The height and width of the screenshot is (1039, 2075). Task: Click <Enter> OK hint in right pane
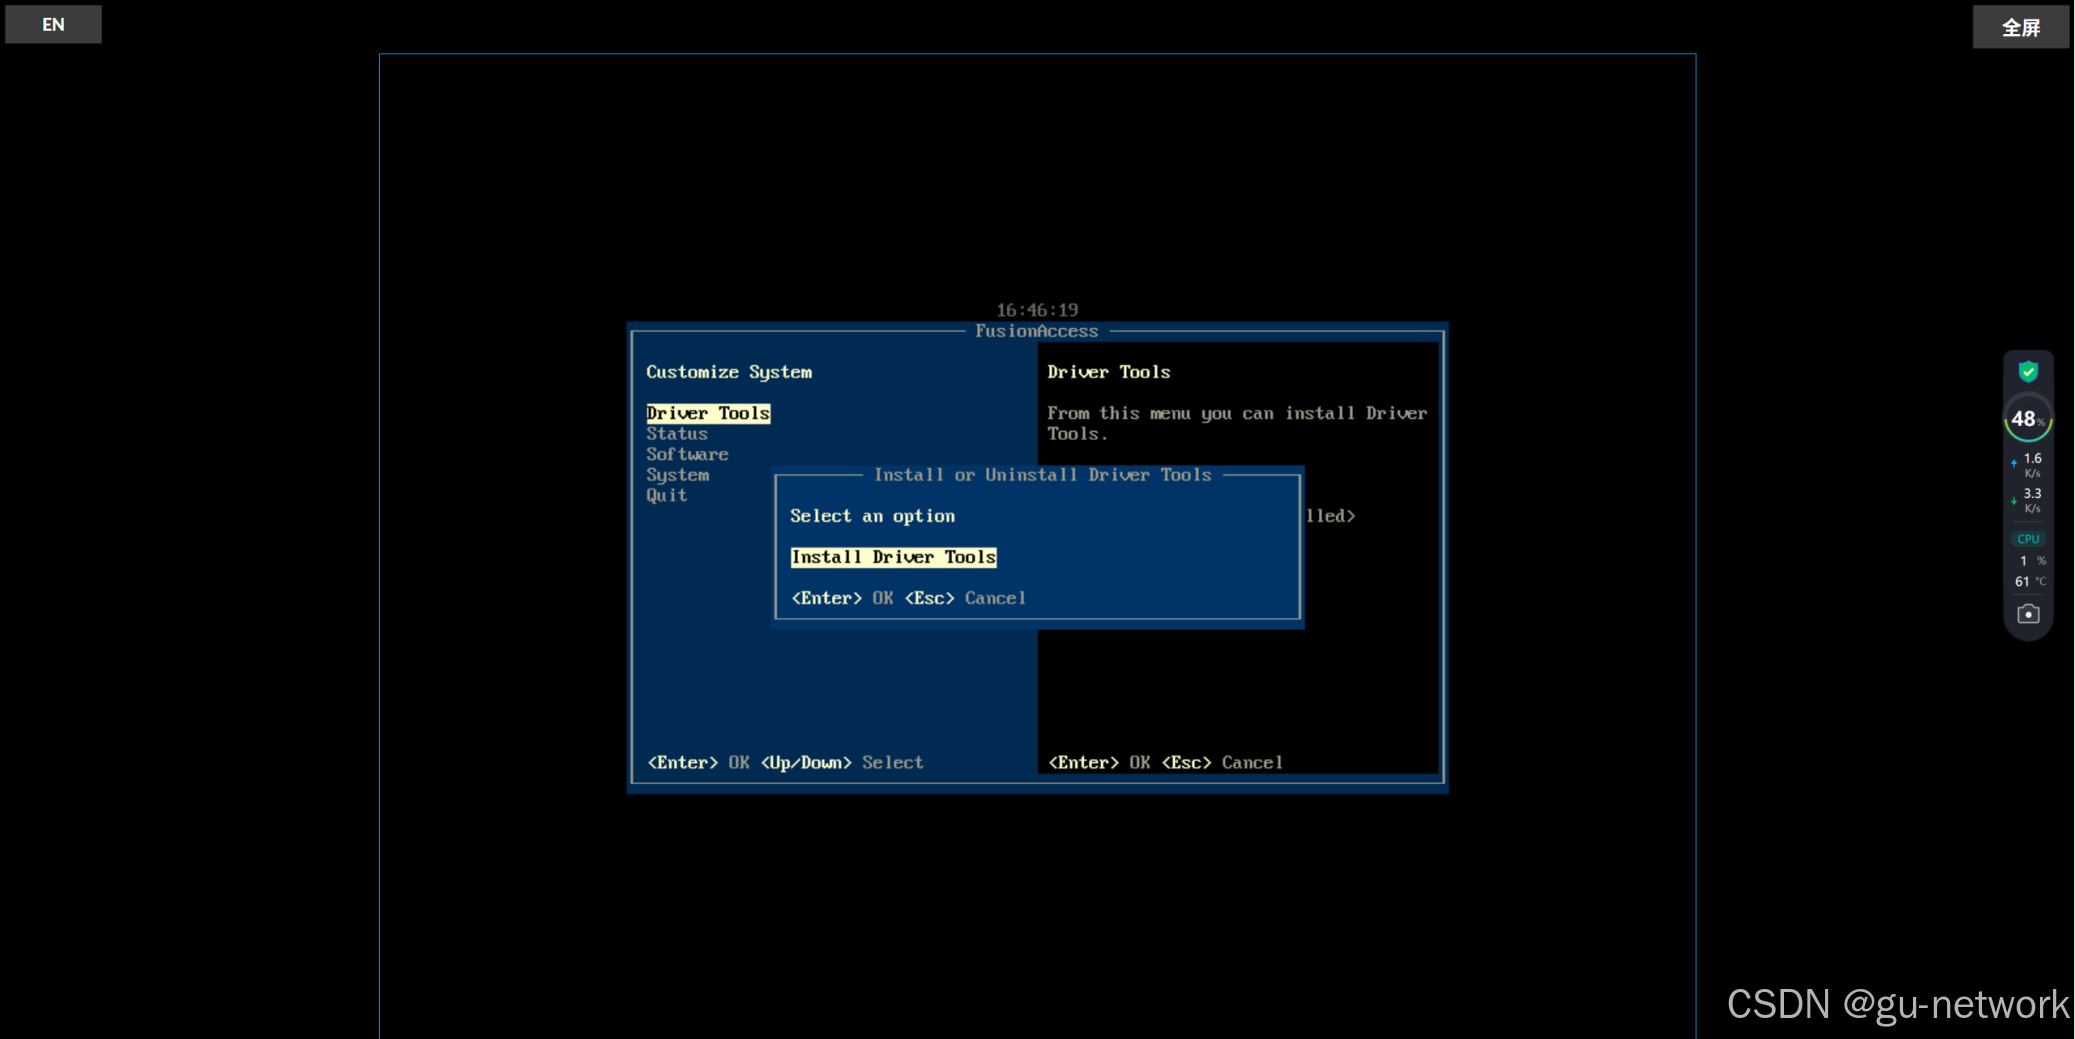[x=1099, y=762]
